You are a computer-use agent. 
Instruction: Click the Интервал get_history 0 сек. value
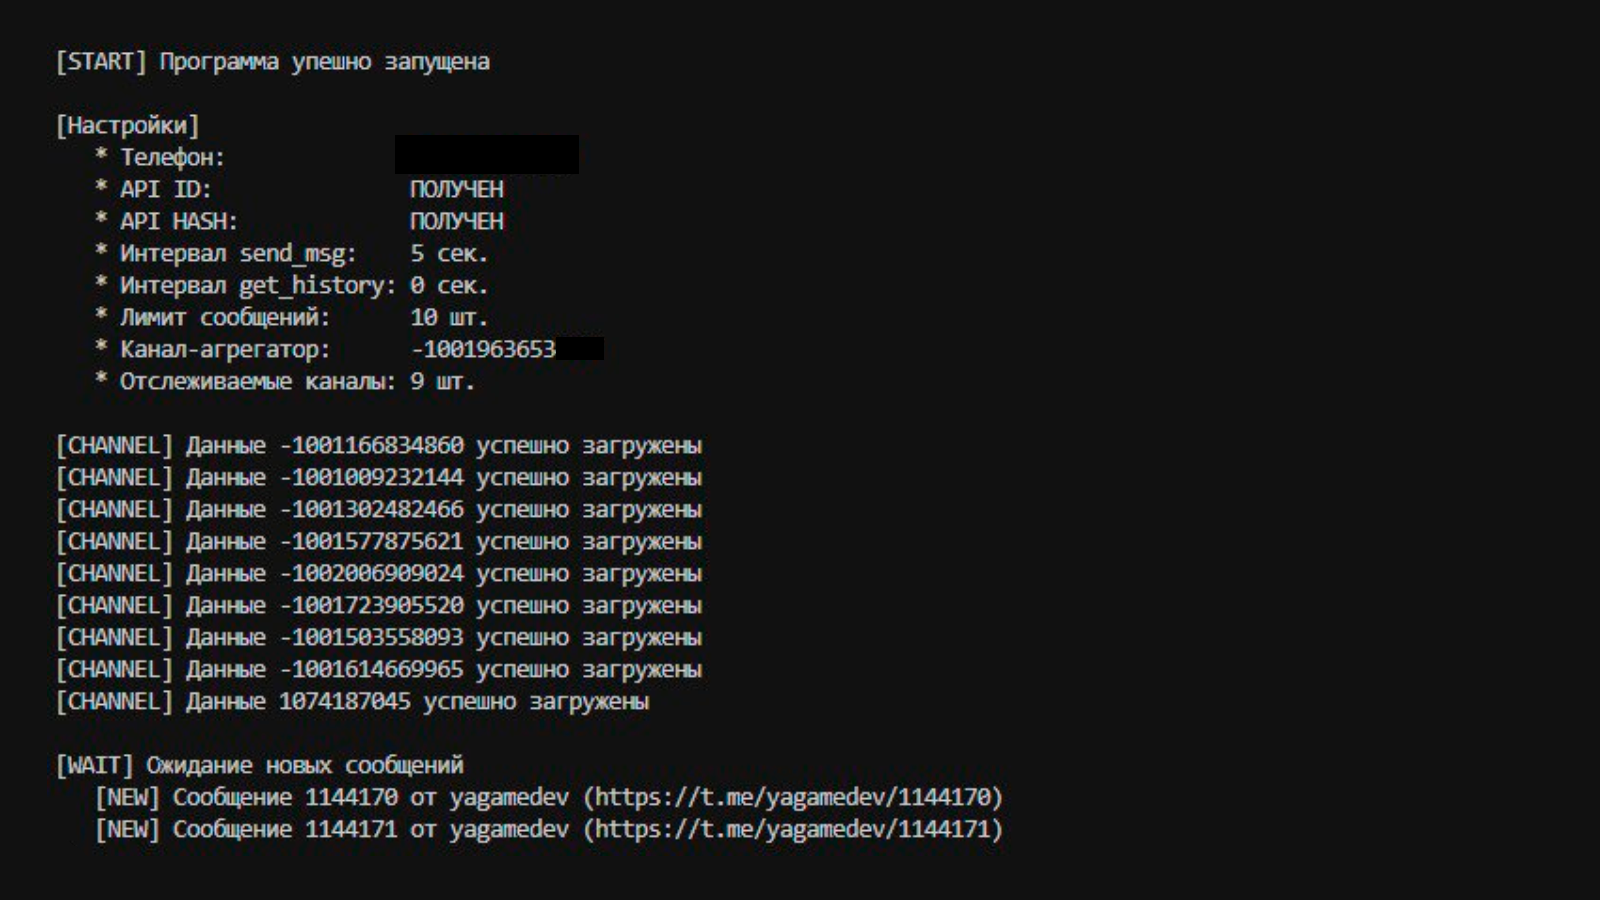(x=449, y=285)
